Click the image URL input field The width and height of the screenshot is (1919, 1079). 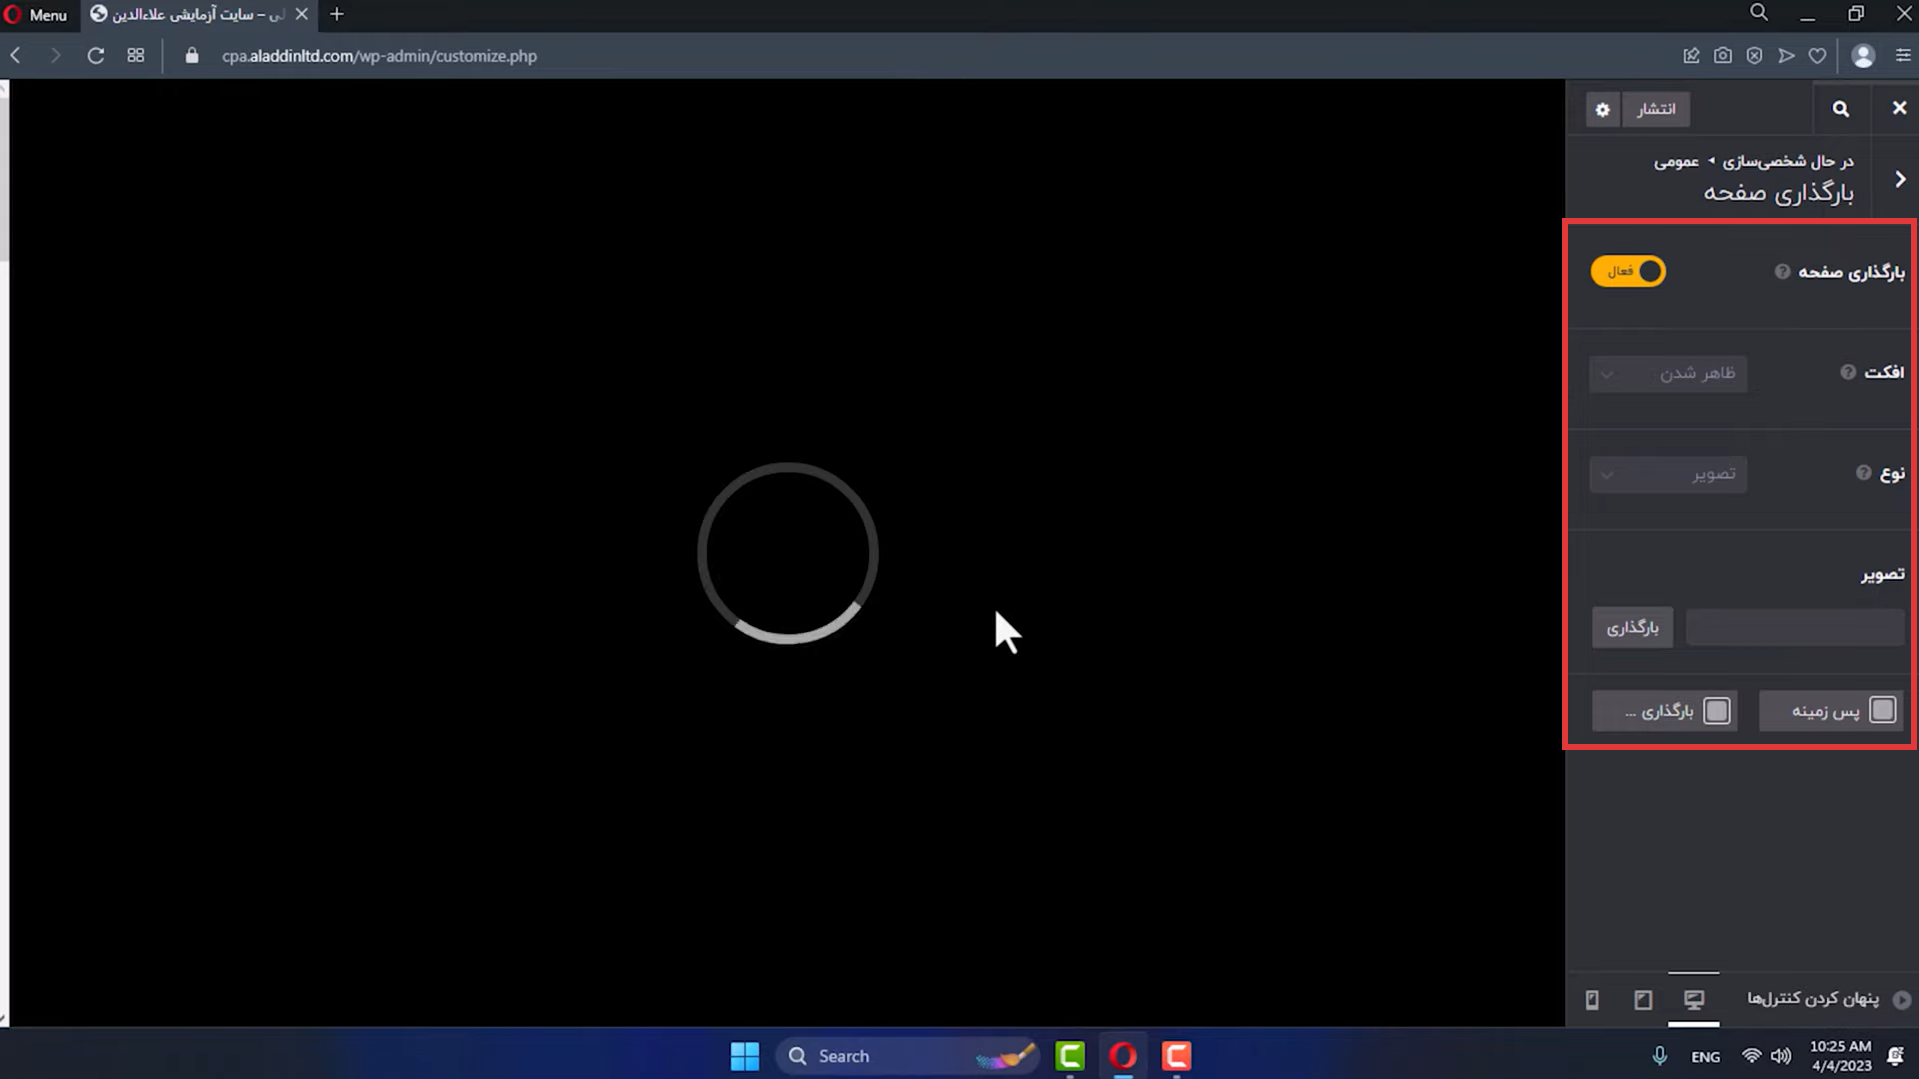point(1795,628)
